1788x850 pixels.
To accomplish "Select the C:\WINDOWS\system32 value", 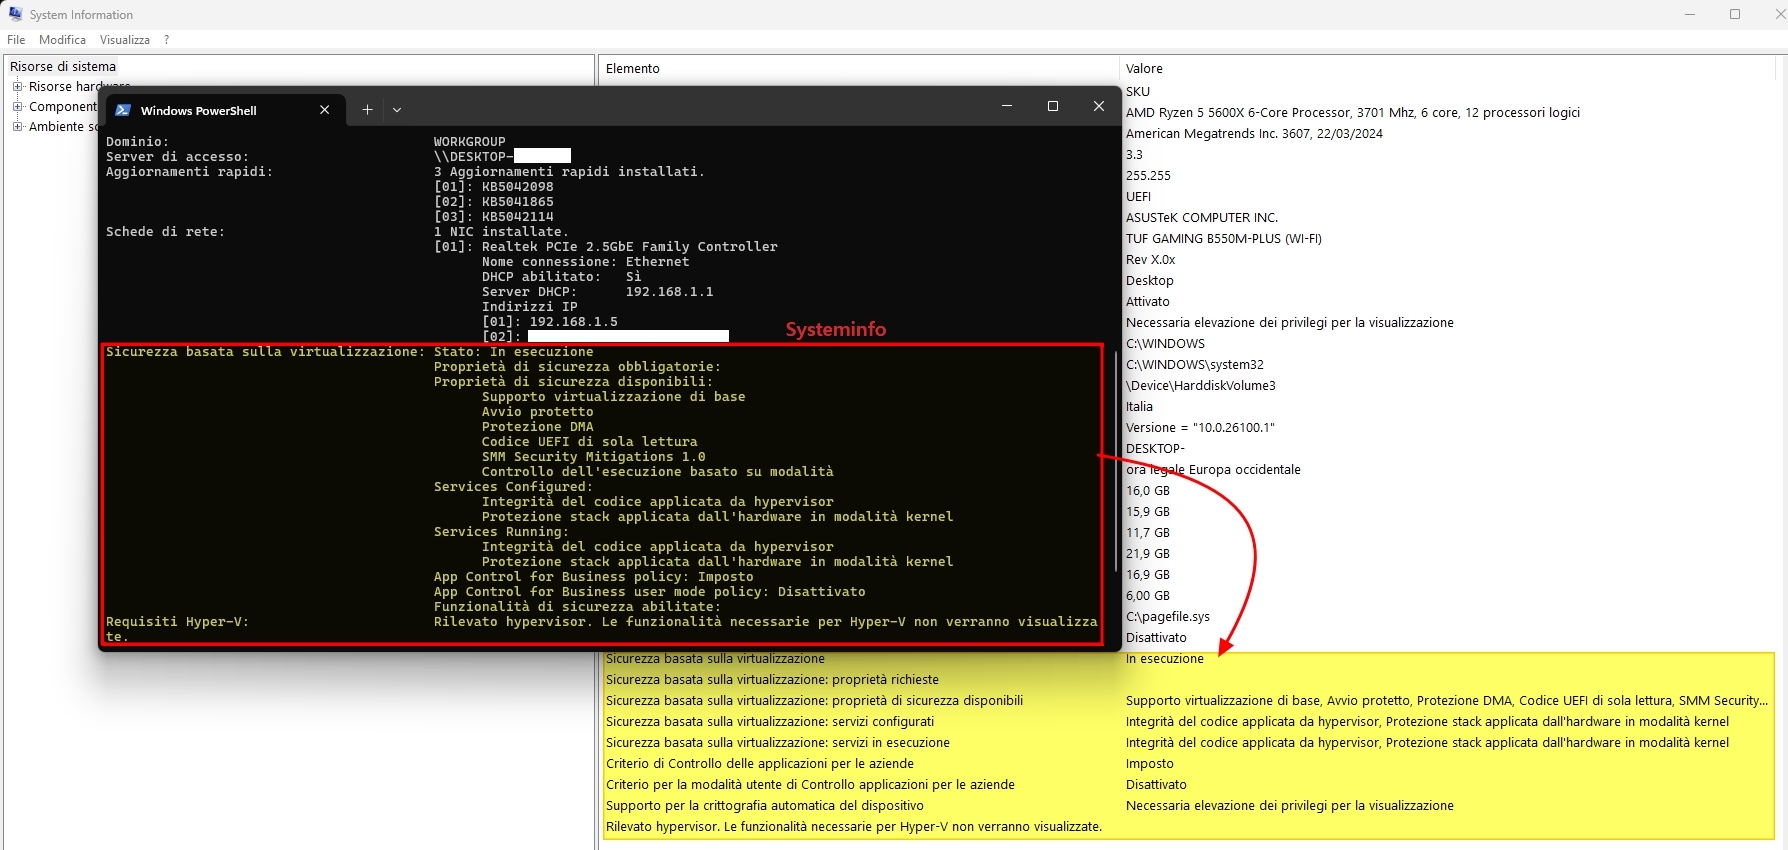I will click(1195, 364).
